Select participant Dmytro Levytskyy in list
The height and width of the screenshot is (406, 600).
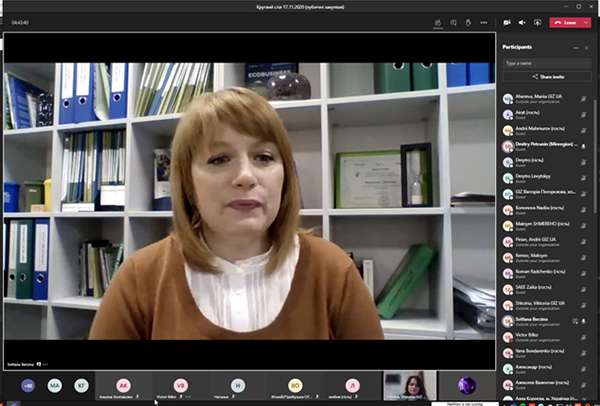[546, 178]
